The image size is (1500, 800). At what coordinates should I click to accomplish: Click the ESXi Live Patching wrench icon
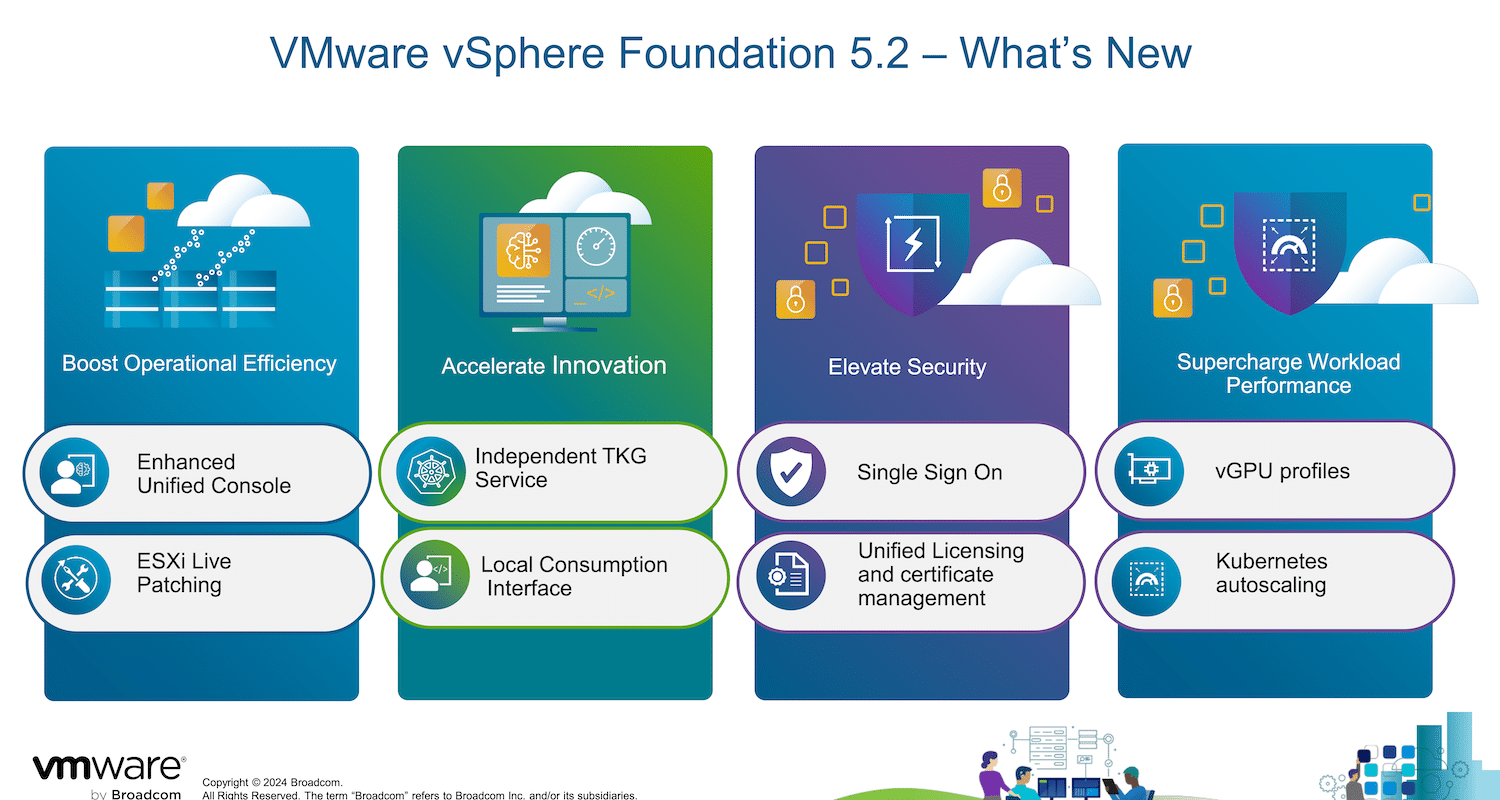[x=77, y=582]
